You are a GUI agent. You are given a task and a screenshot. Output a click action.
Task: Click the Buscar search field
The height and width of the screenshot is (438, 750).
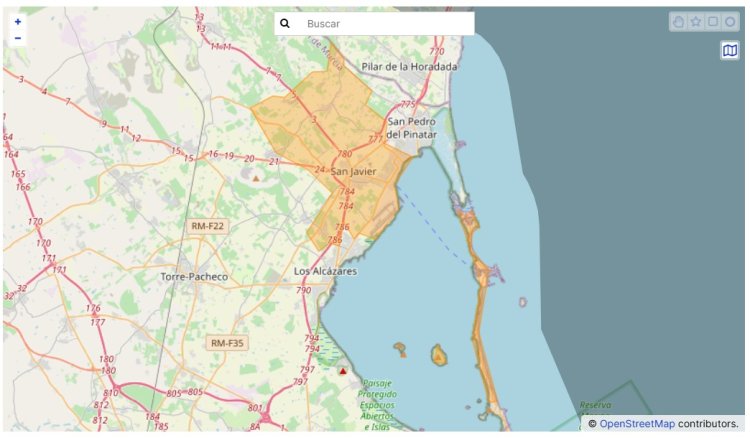coord(385,23)
